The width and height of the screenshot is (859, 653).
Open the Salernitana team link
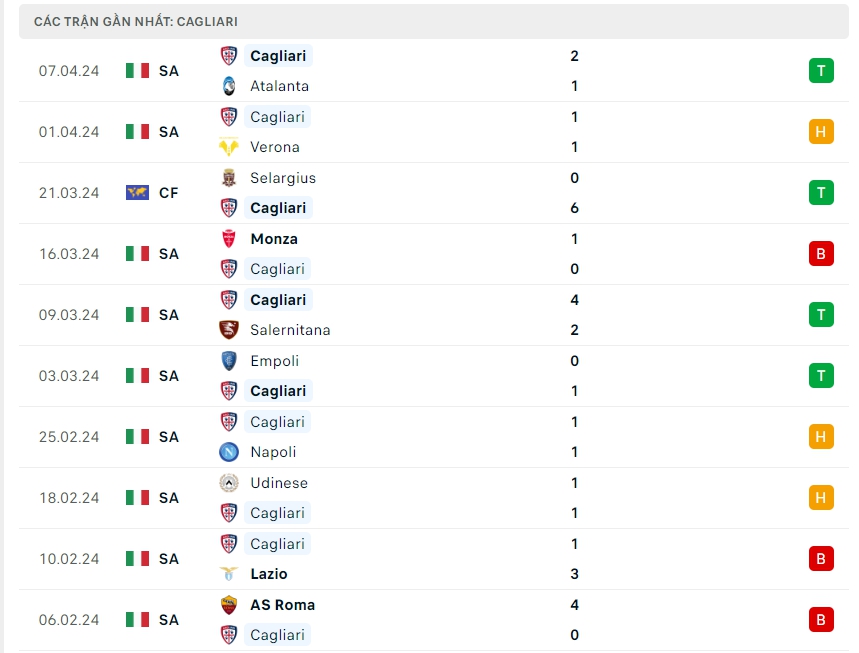(x=290, y=330)
